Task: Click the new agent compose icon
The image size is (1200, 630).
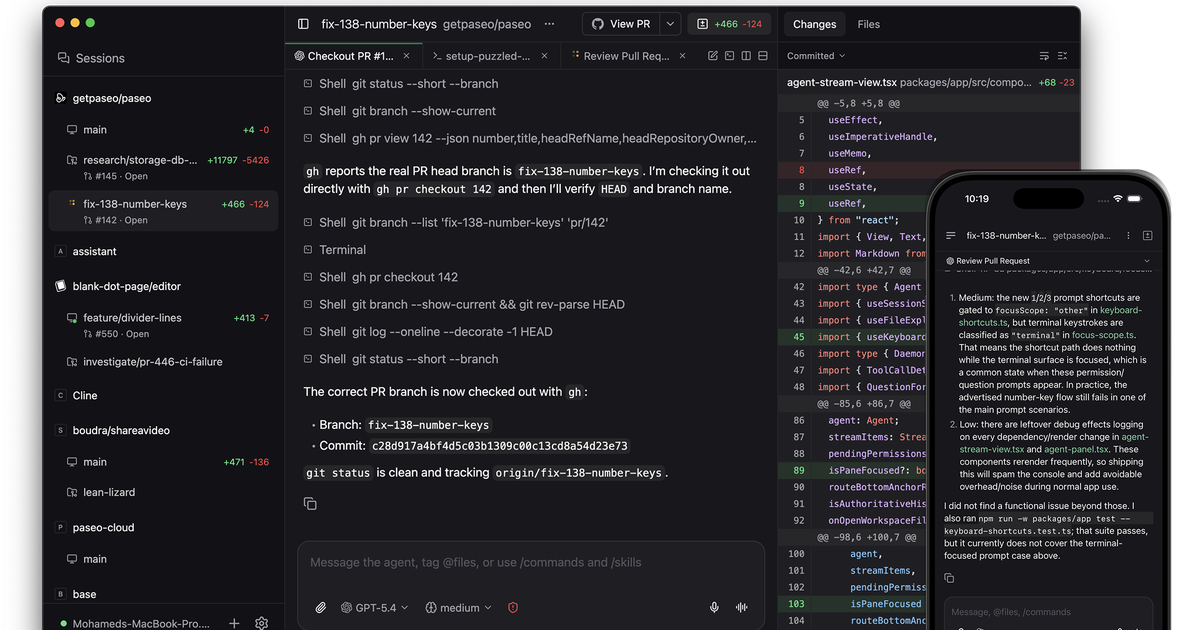Action: point(713,56)
